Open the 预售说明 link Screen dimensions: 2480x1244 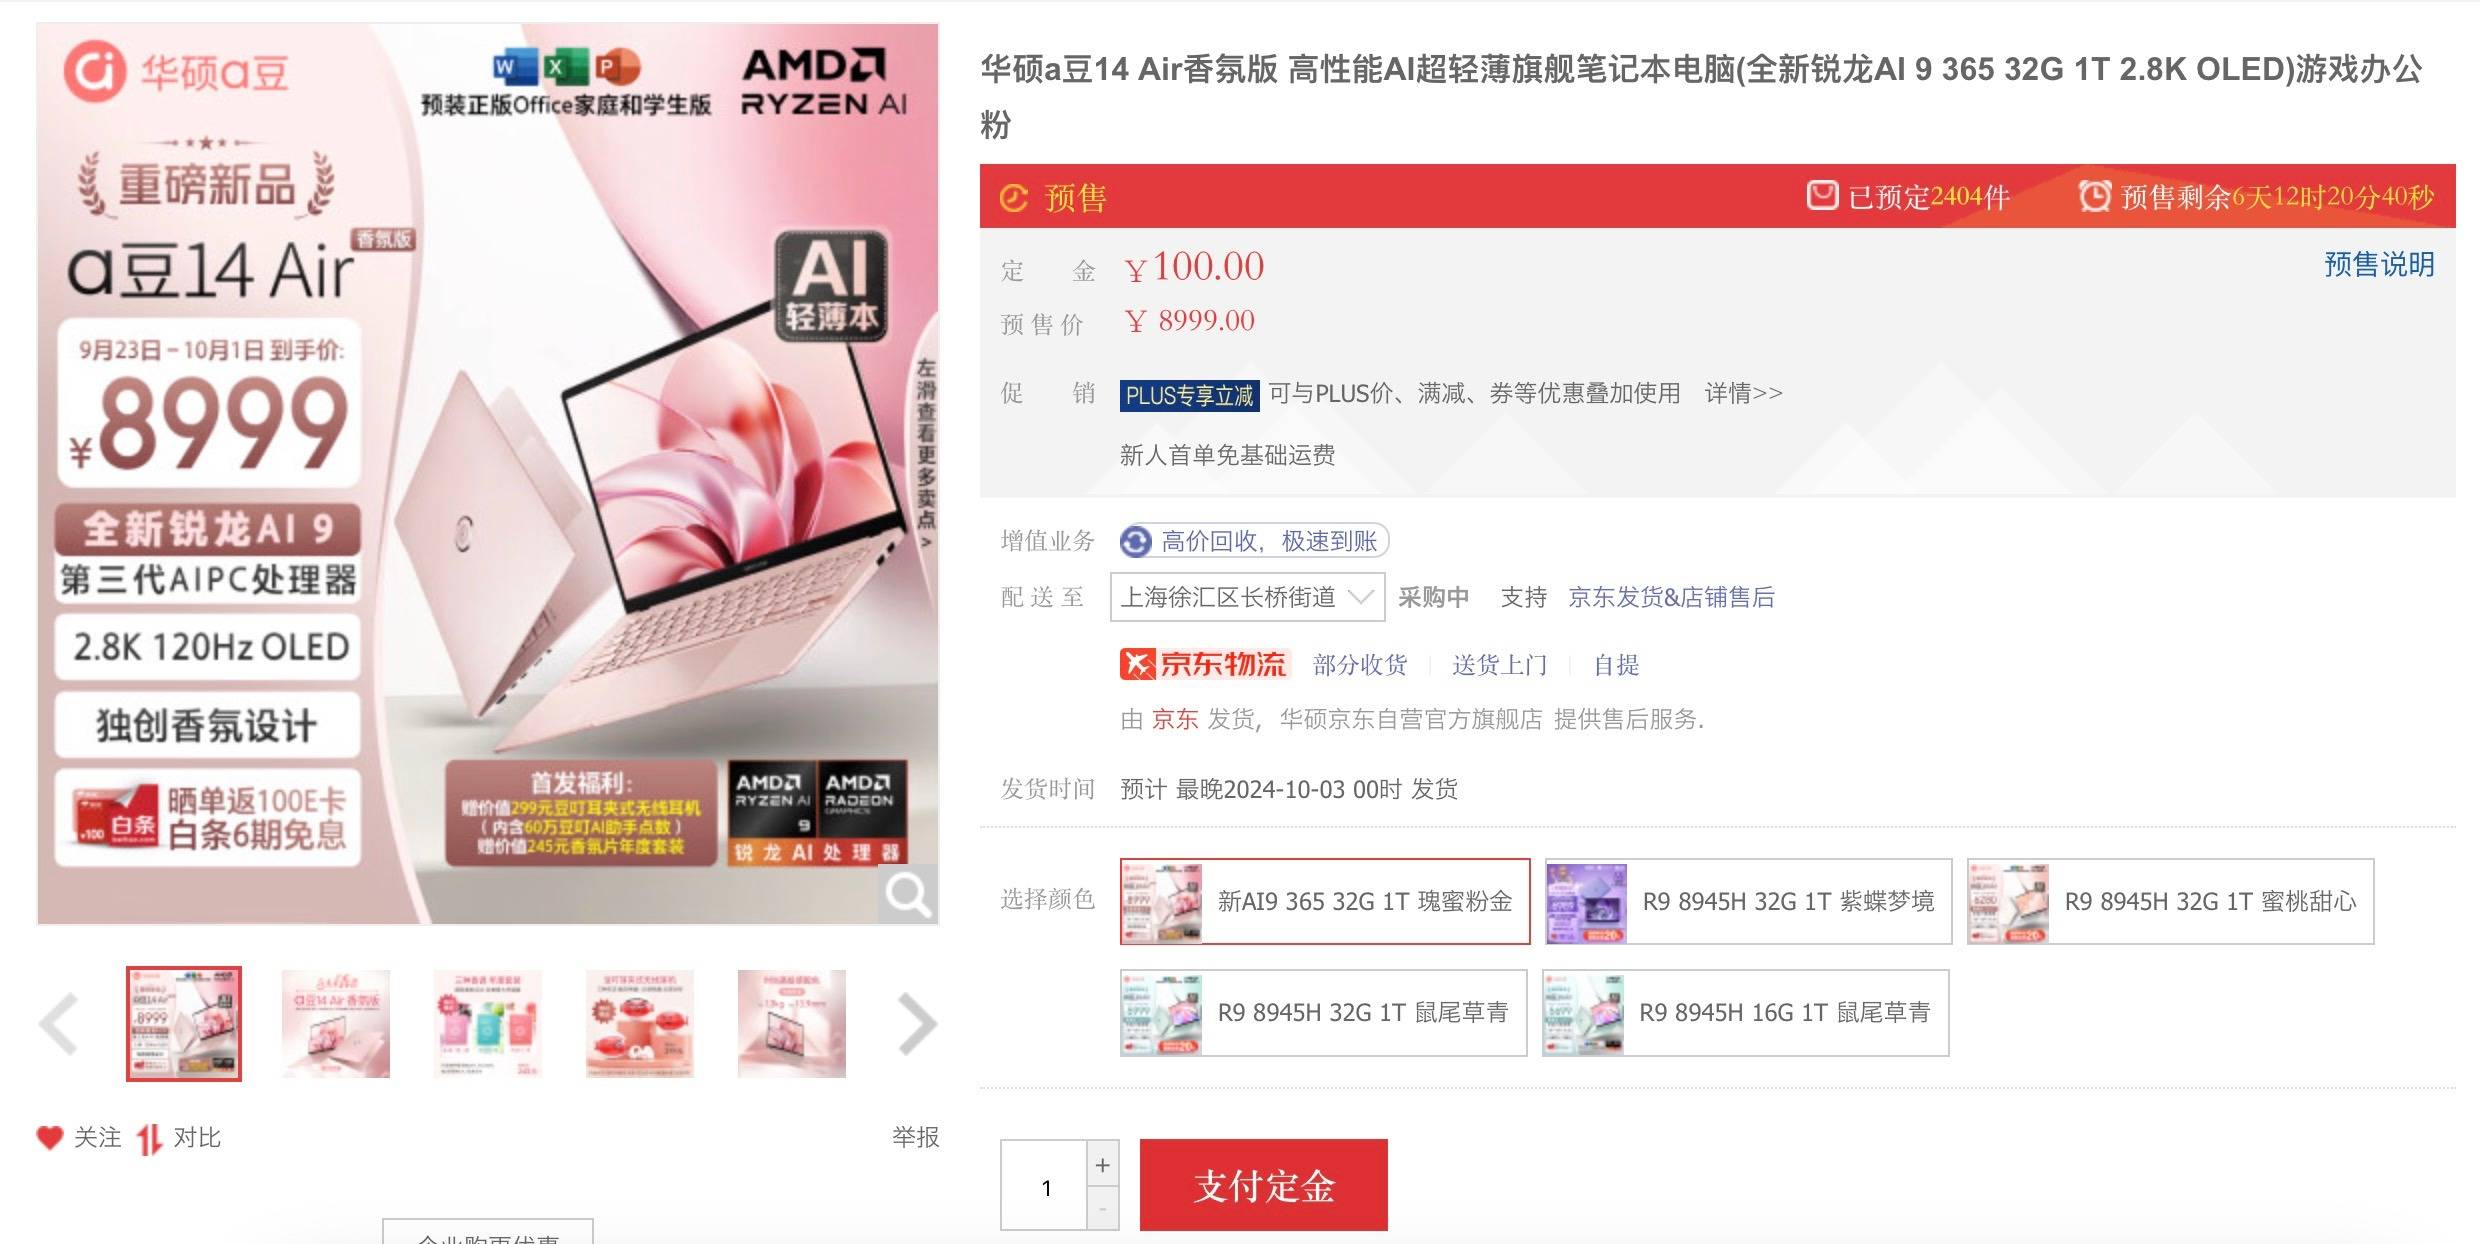click(2379, 265)
